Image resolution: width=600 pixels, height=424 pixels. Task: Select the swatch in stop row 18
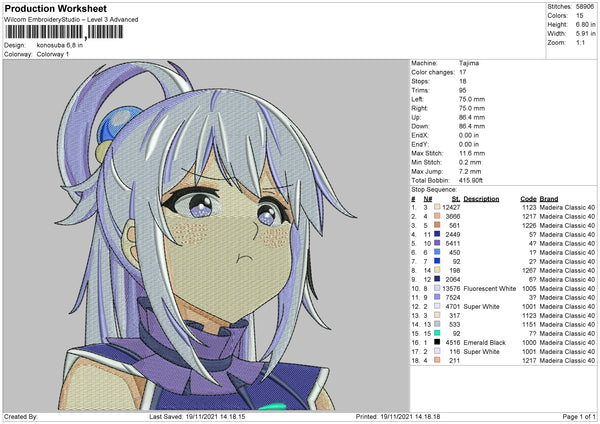(437, 360)
